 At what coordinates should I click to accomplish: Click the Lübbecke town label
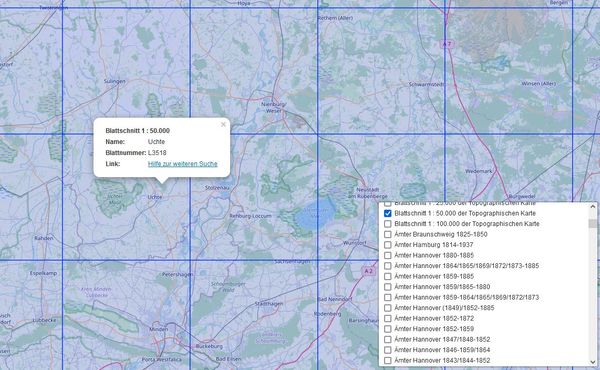pyautogui.click(x=44, y=320)
